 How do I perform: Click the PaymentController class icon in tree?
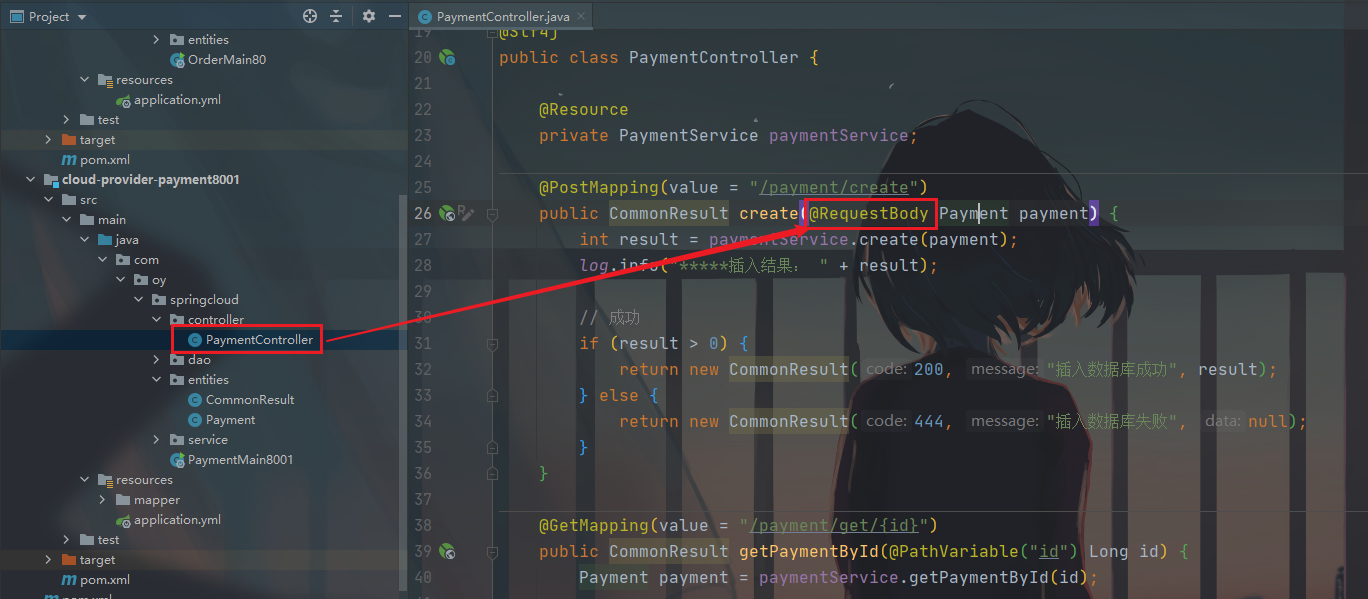(x=195, y=340)
